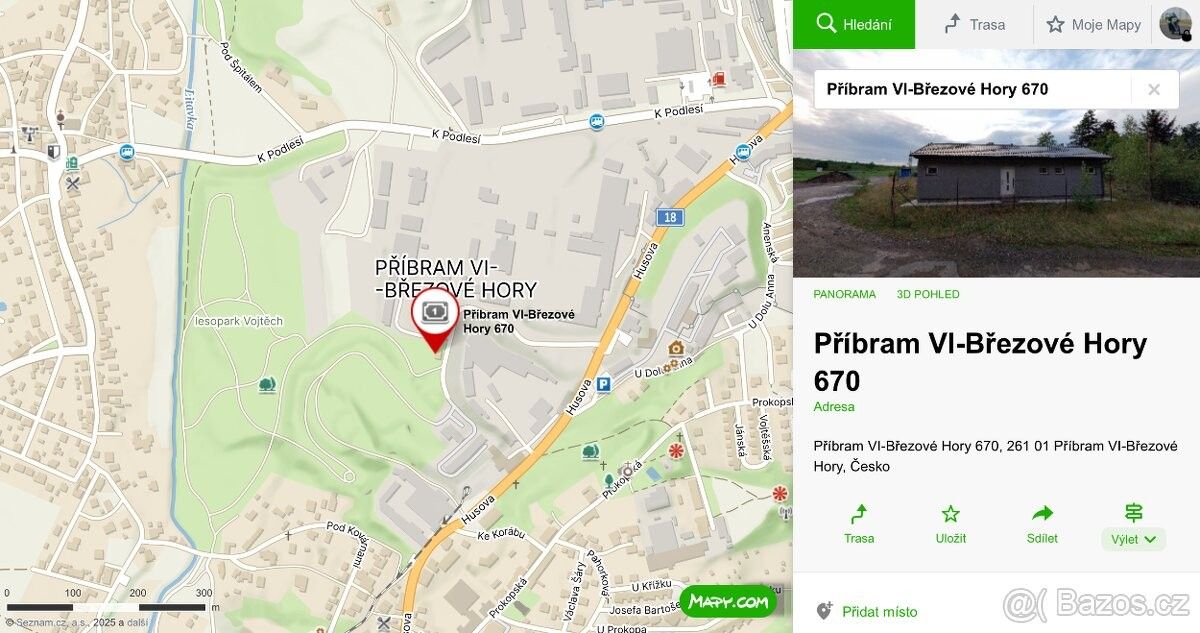Open the Hledání search tab
Viewport: 1200px width, 633px height.
[x=854, y=24]
